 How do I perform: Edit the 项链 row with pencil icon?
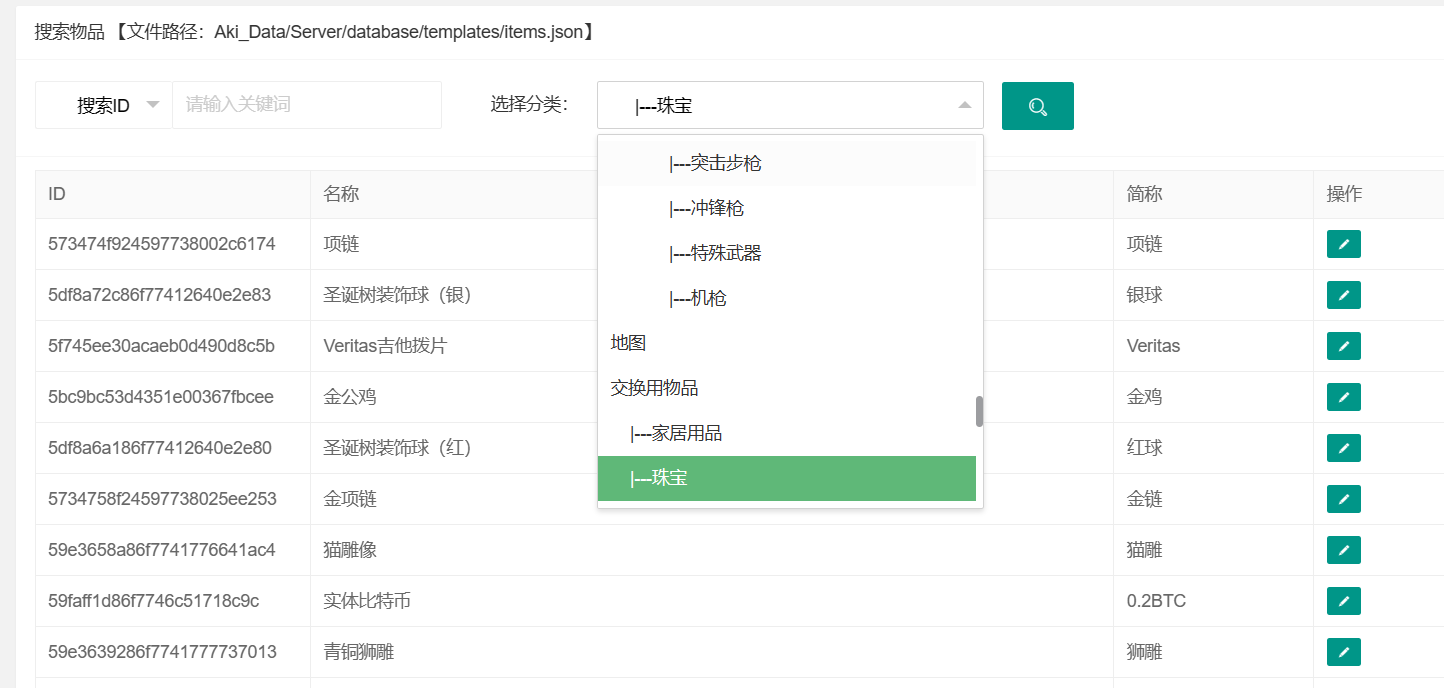(x=1343, y=244)
